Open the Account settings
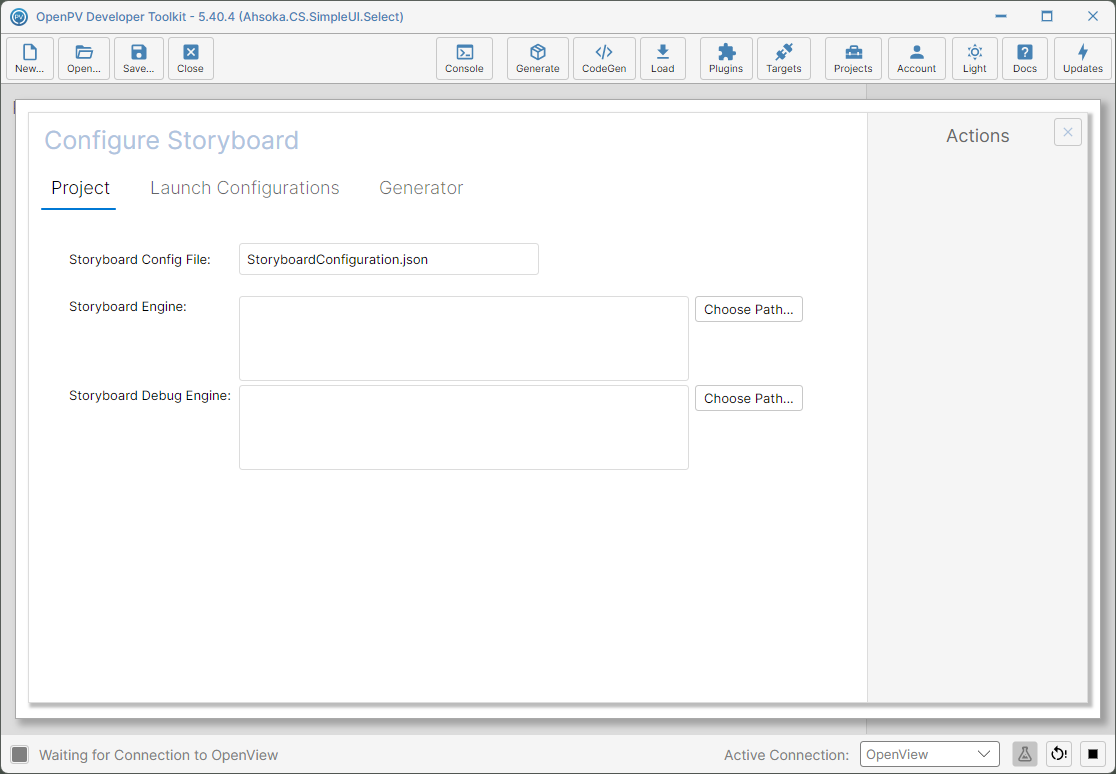The height and width of the screenshot is (774, 1116). click(x=917, y=58)
